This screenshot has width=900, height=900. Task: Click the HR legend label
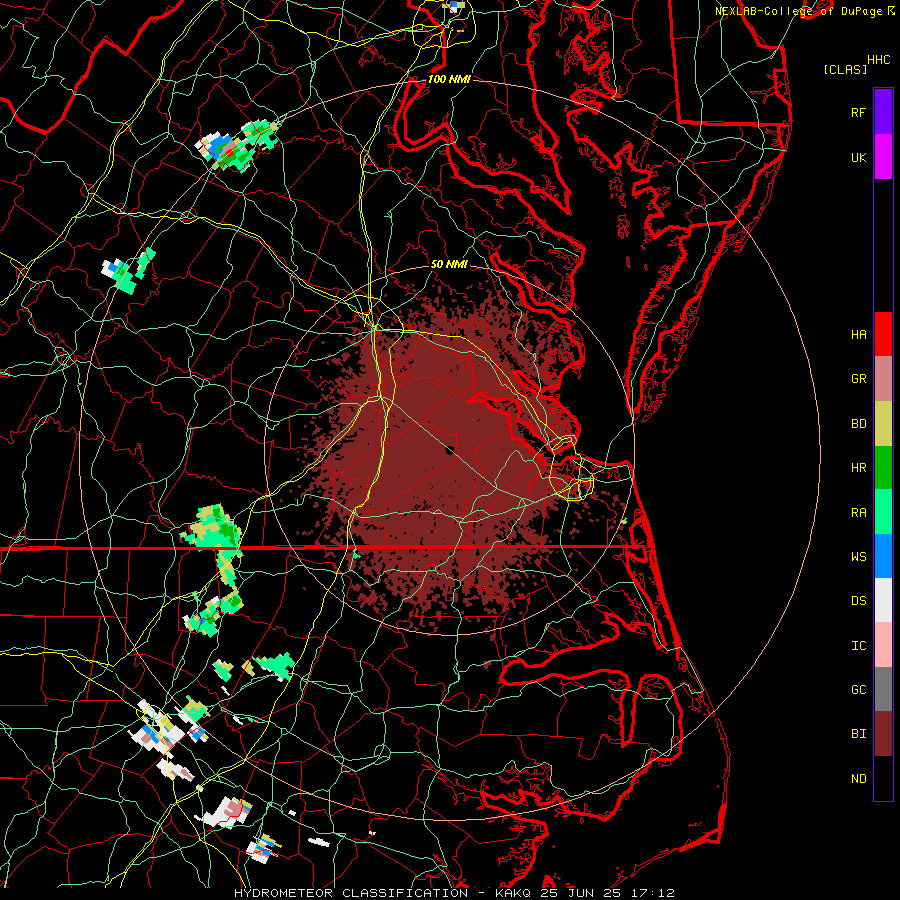point(859,468)
